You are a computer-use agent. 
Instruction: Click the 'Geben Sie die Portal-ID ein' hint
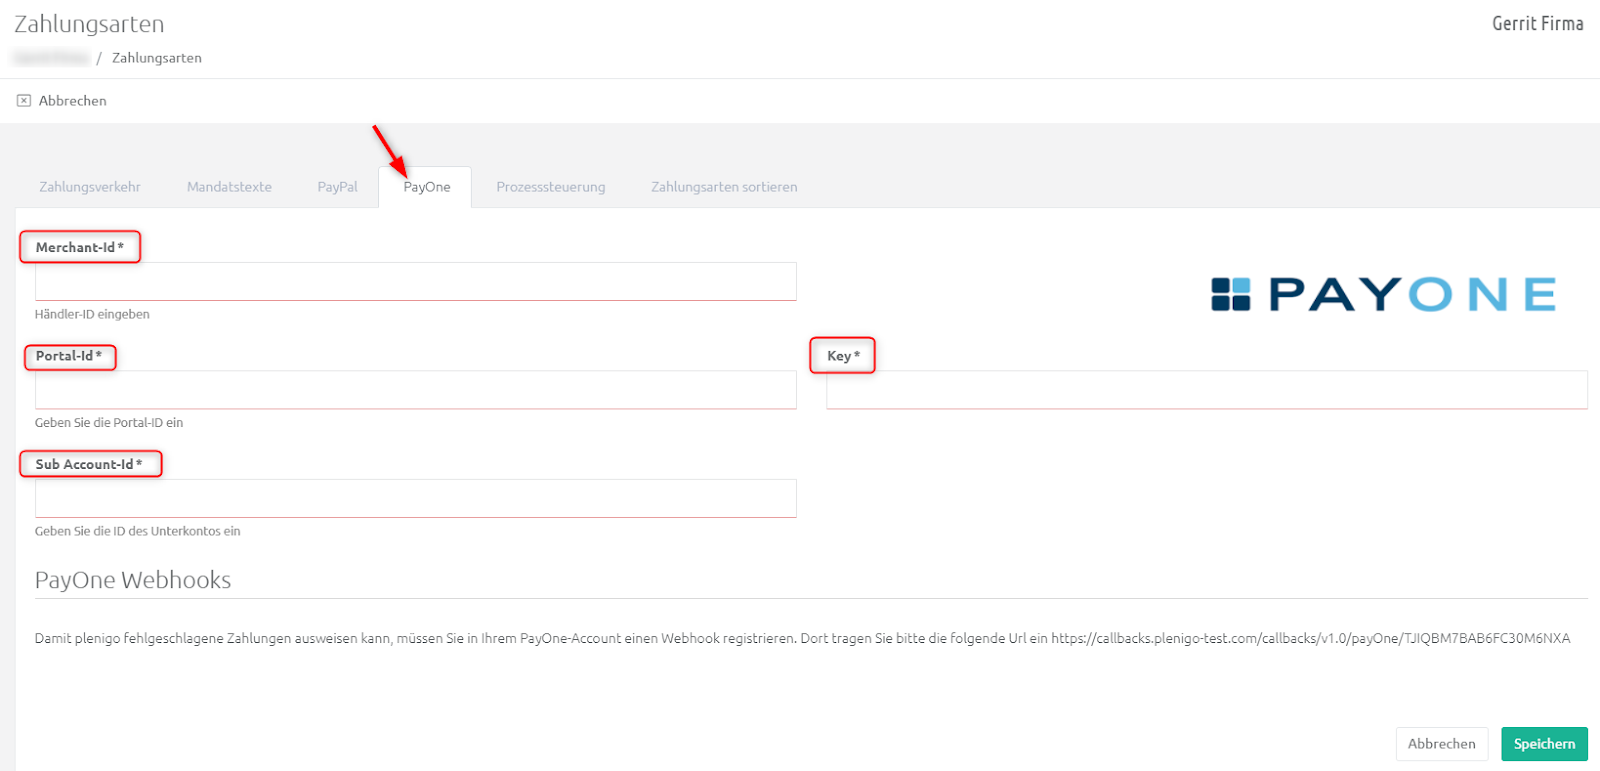109,423
